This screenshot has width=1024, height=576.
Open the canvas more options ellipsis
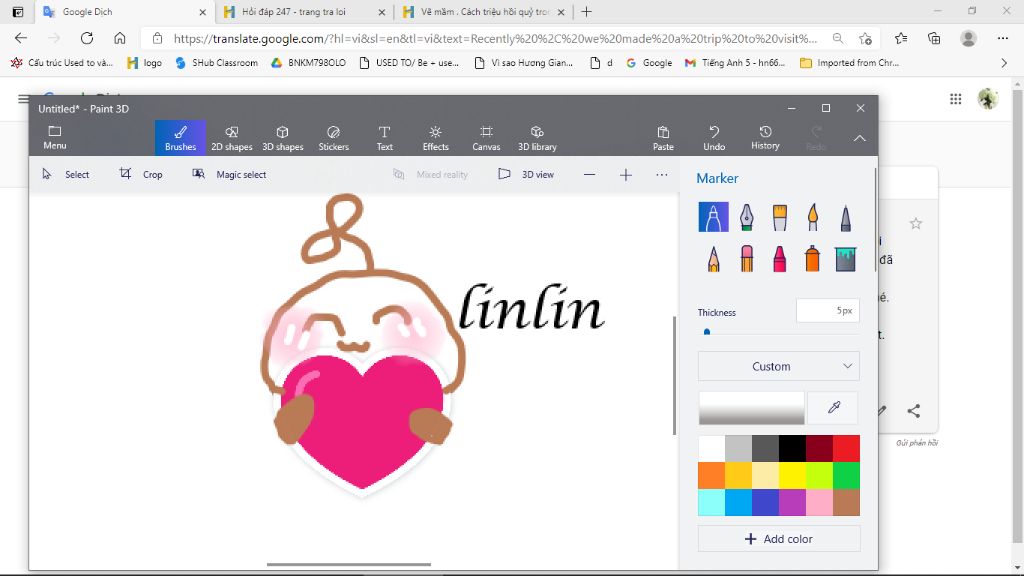(x=662, y=174)
